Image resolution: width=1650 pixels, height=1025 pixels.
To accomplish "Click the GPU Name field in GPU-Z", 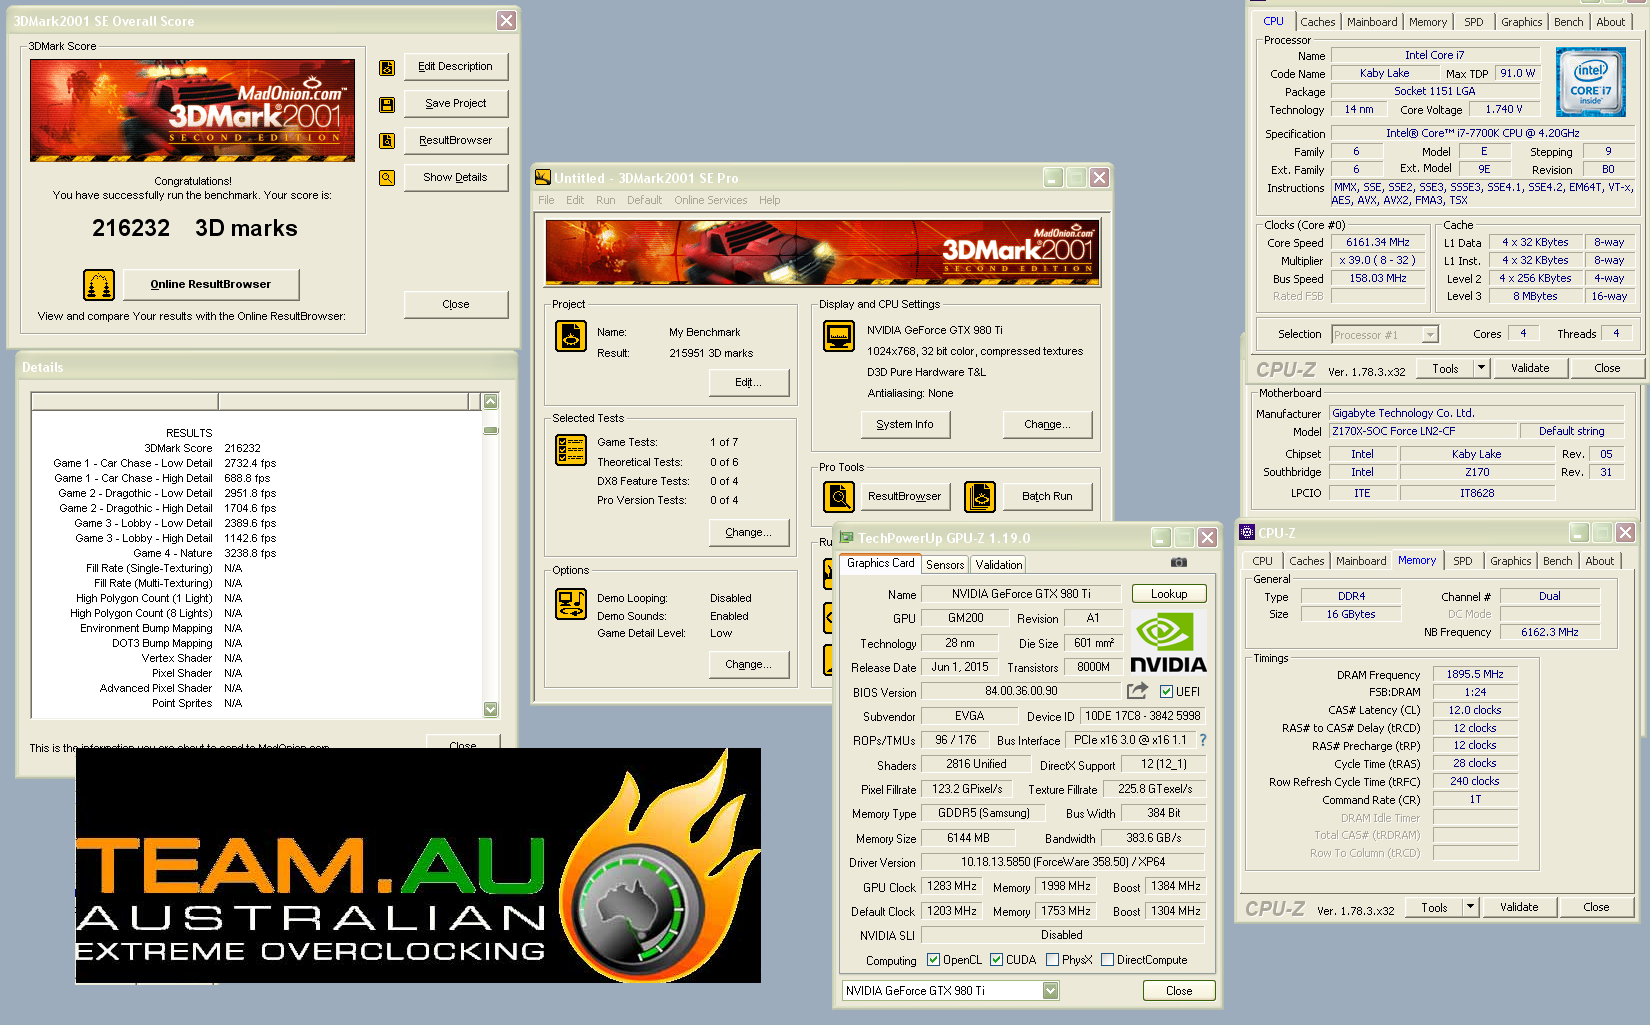I will click(x=1021, y=594).
